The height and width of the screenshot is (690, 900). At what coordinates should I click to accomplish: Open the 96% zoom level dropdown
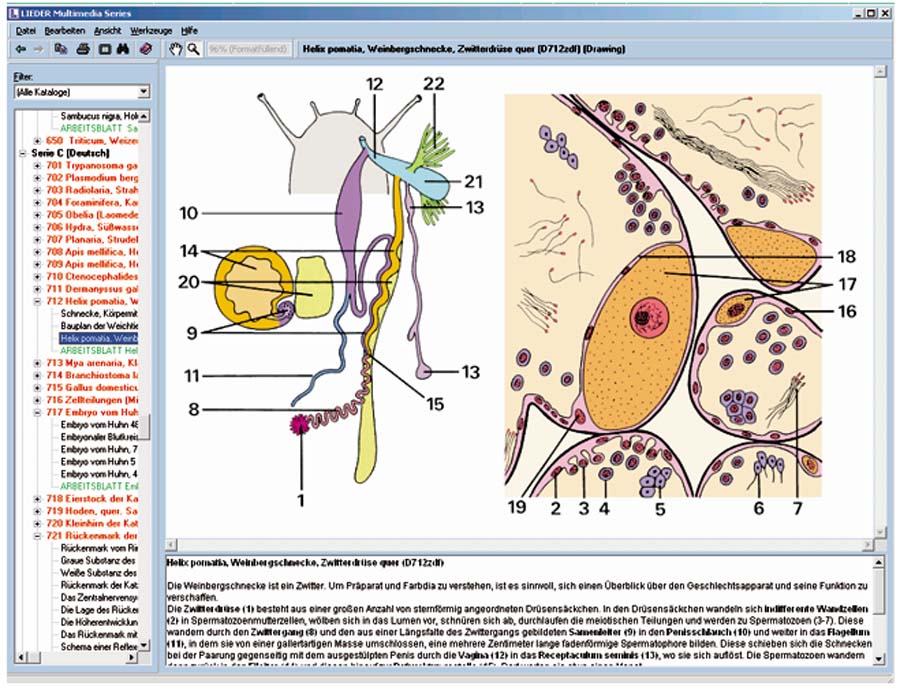pos(250,48)
